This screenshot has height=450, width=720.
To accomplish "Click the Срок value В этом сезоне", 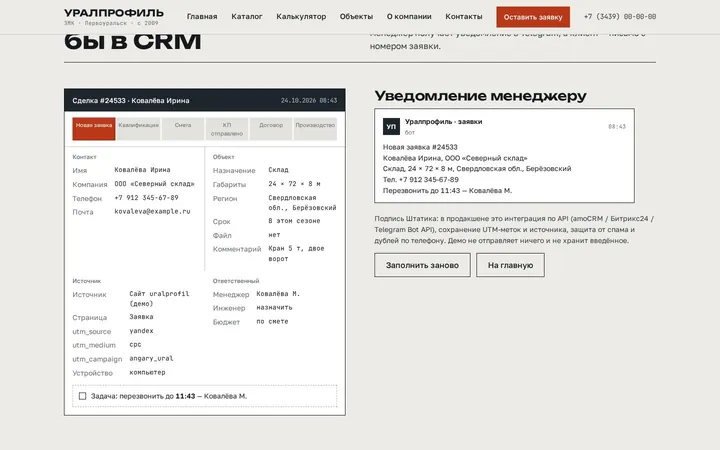I will click(294, 221).
